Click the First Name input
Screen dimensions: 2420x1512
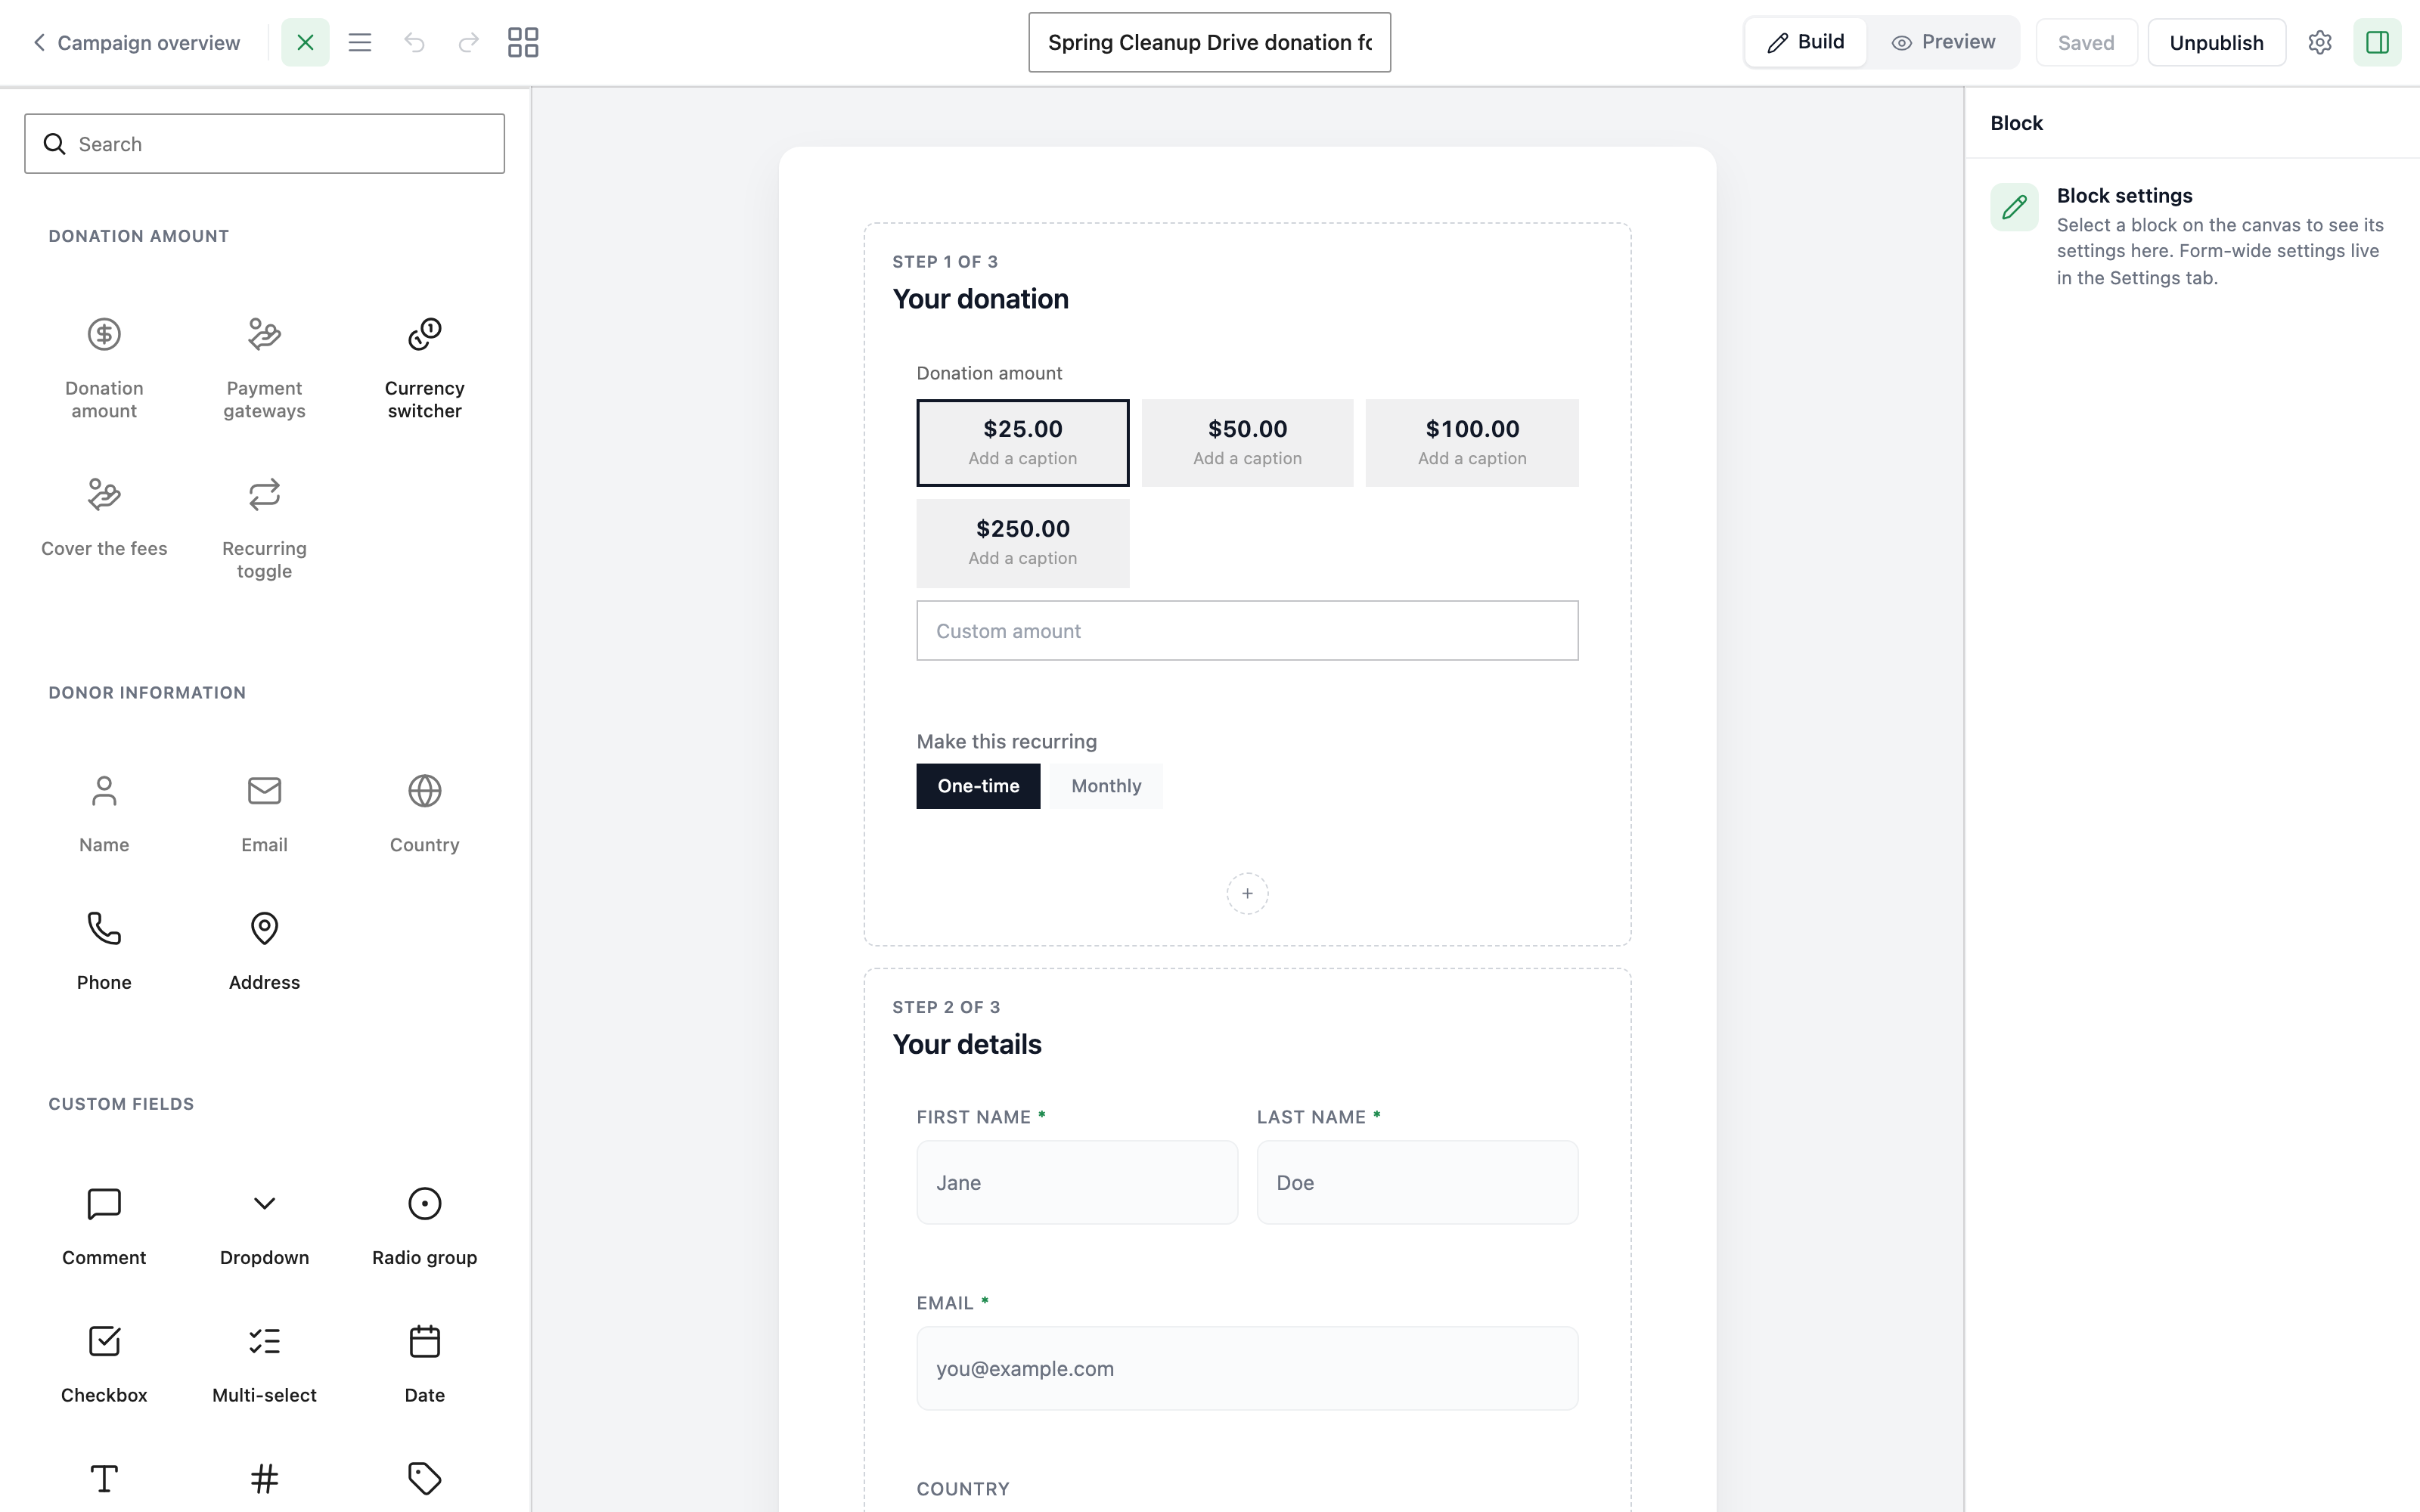coord(1077,1182)
